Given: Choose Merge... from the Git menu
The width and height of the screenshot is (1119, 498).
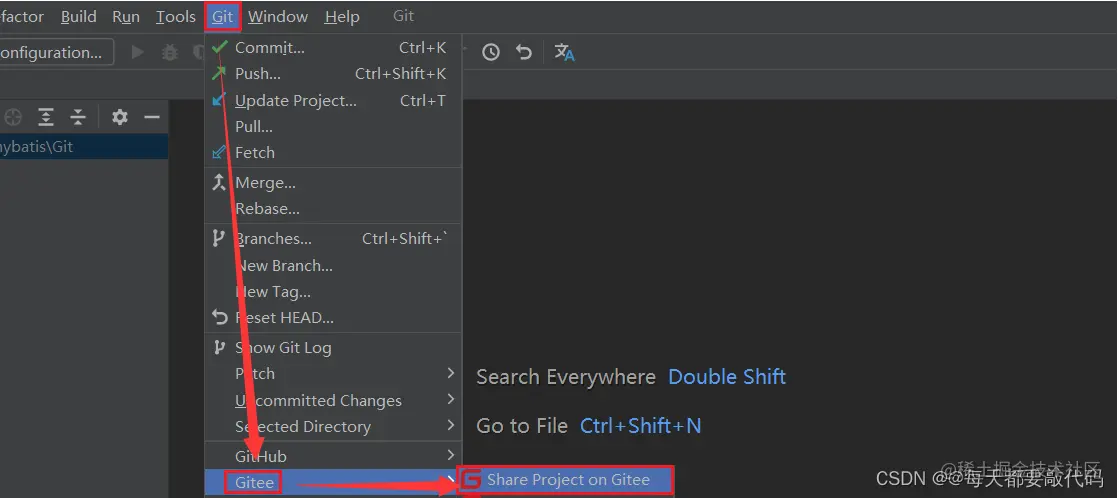Looking at the screenshot, I should pos(333,183).
